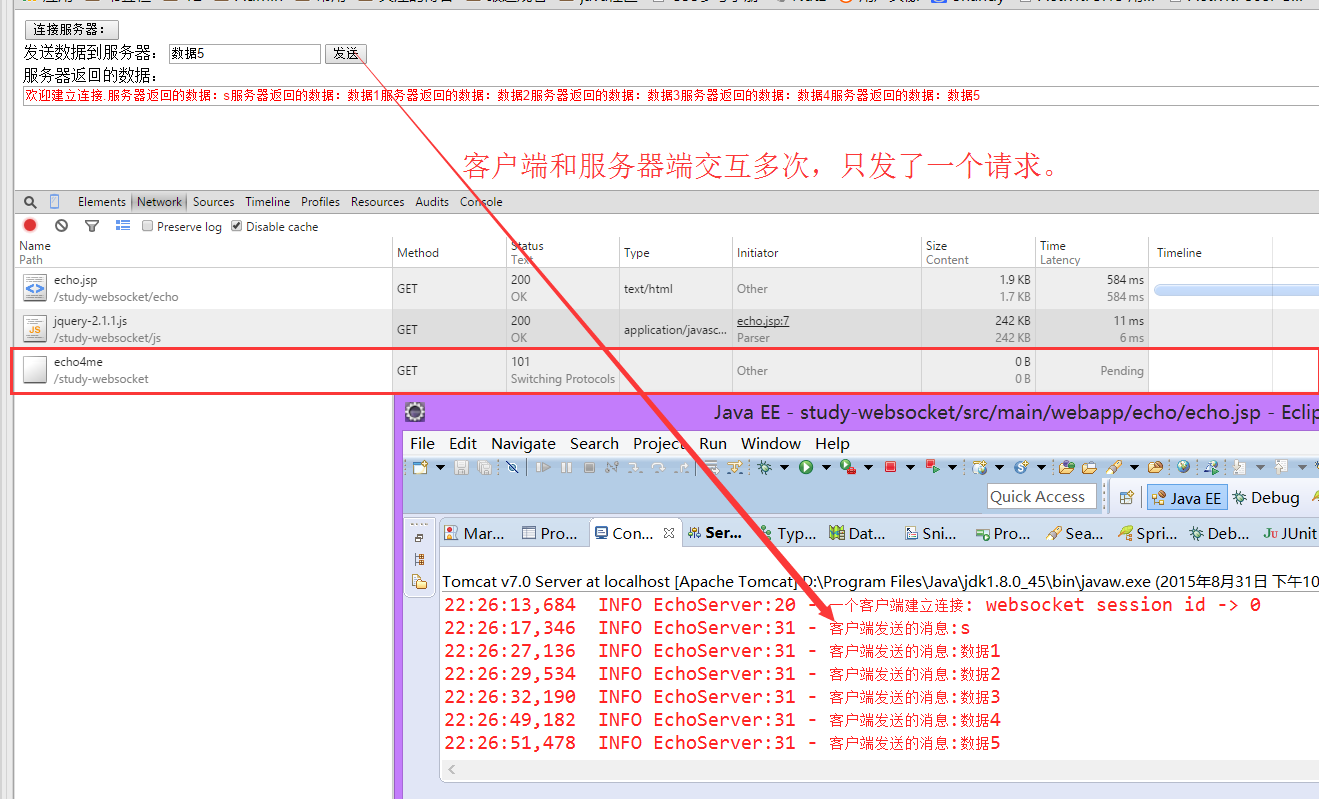Select the DevTools Network tab
Screen dimensions: 1319x799
(159, 202)
